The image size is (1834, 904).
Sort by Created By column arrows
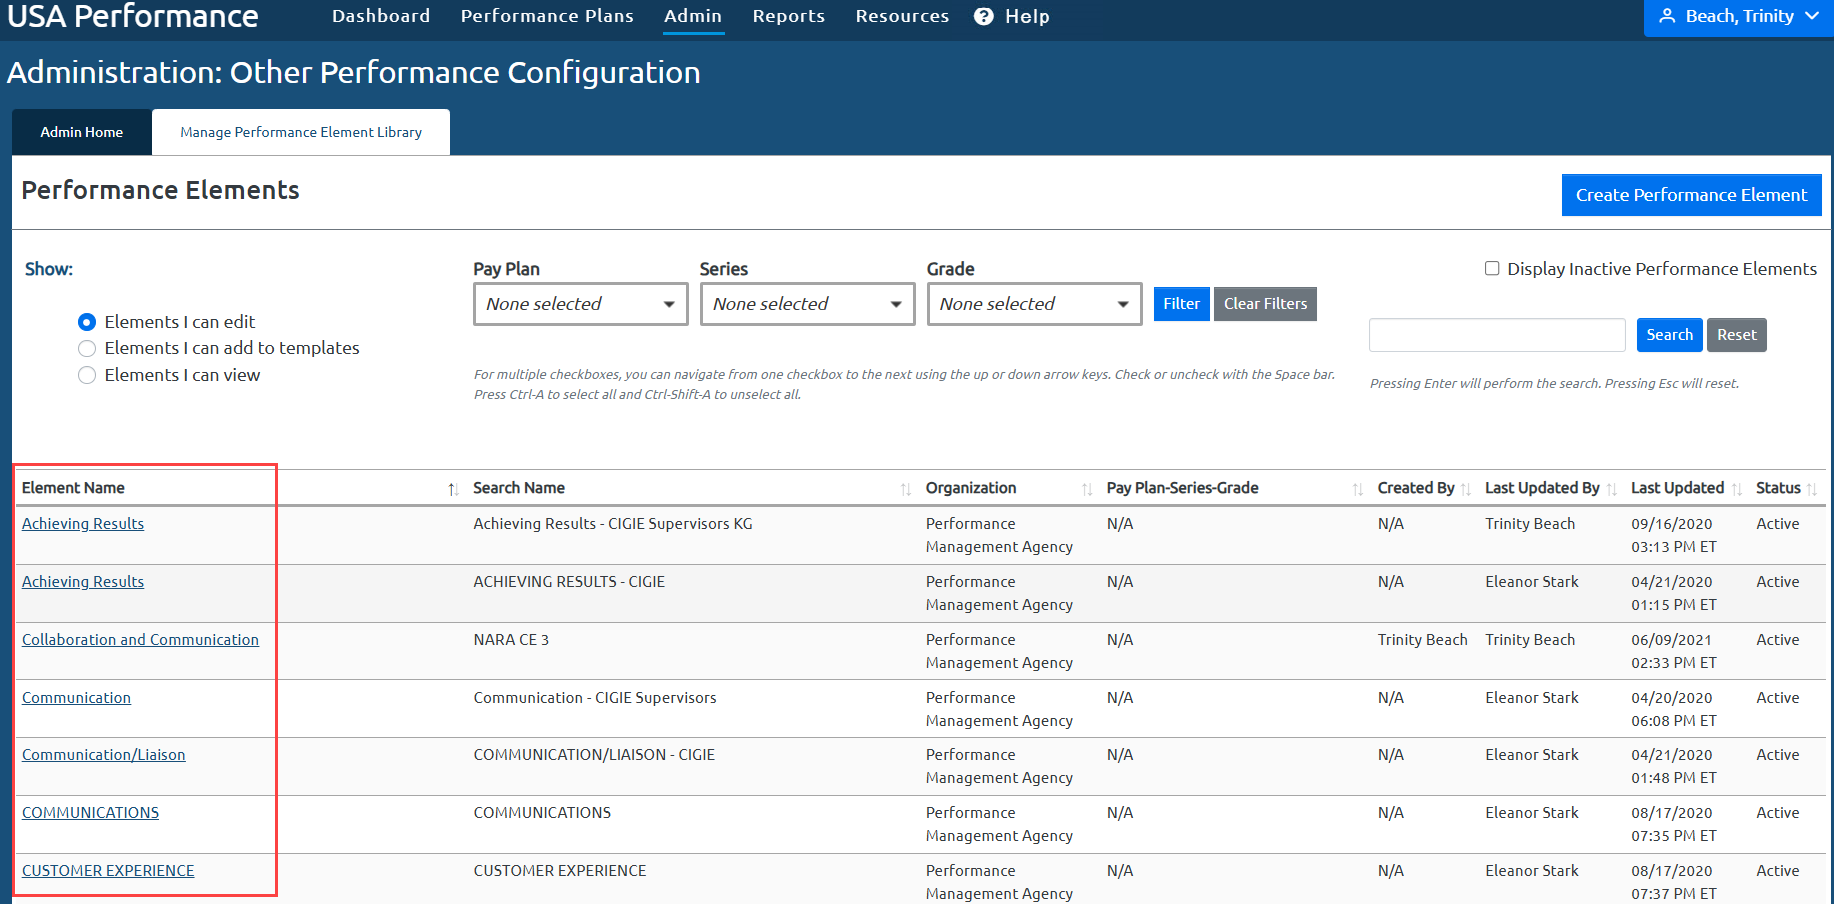pos(1466,489)
